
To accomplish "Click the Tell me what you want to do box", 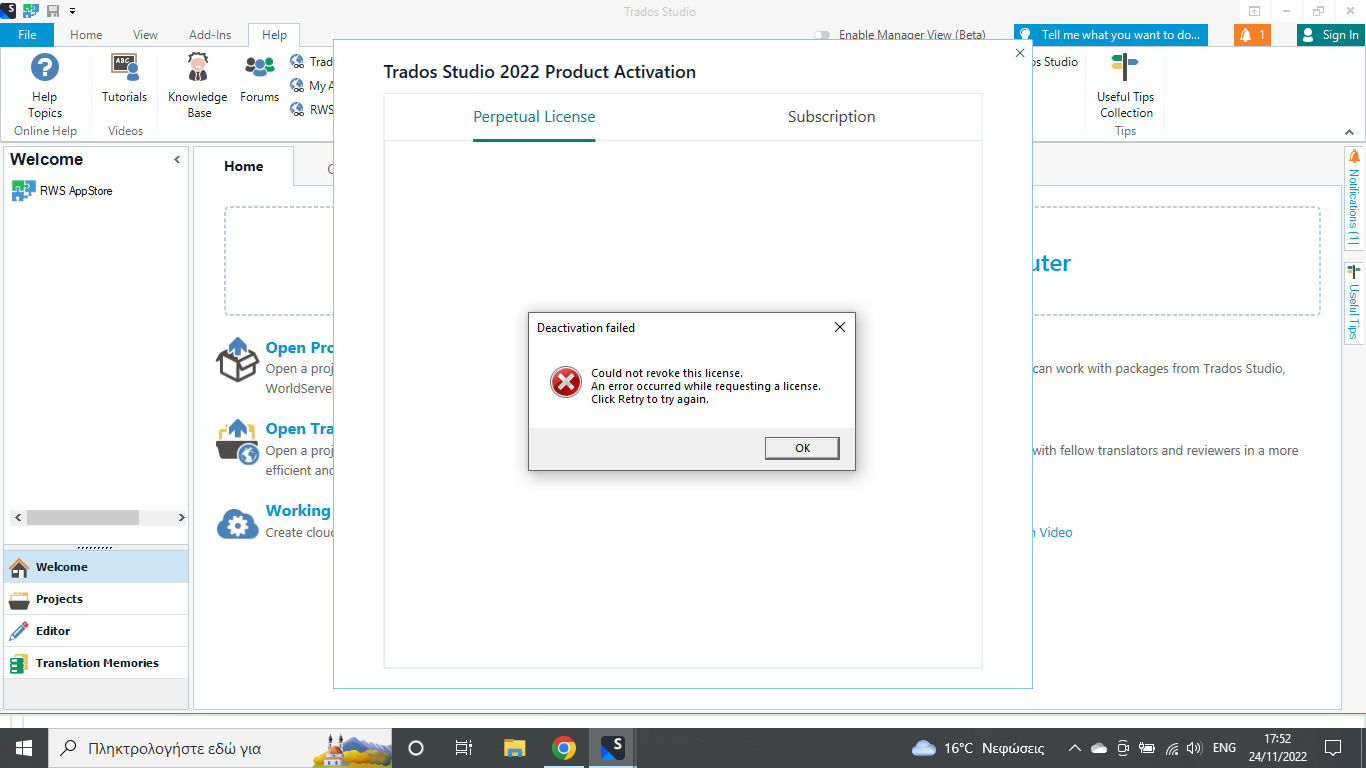I will [1110, 35].
